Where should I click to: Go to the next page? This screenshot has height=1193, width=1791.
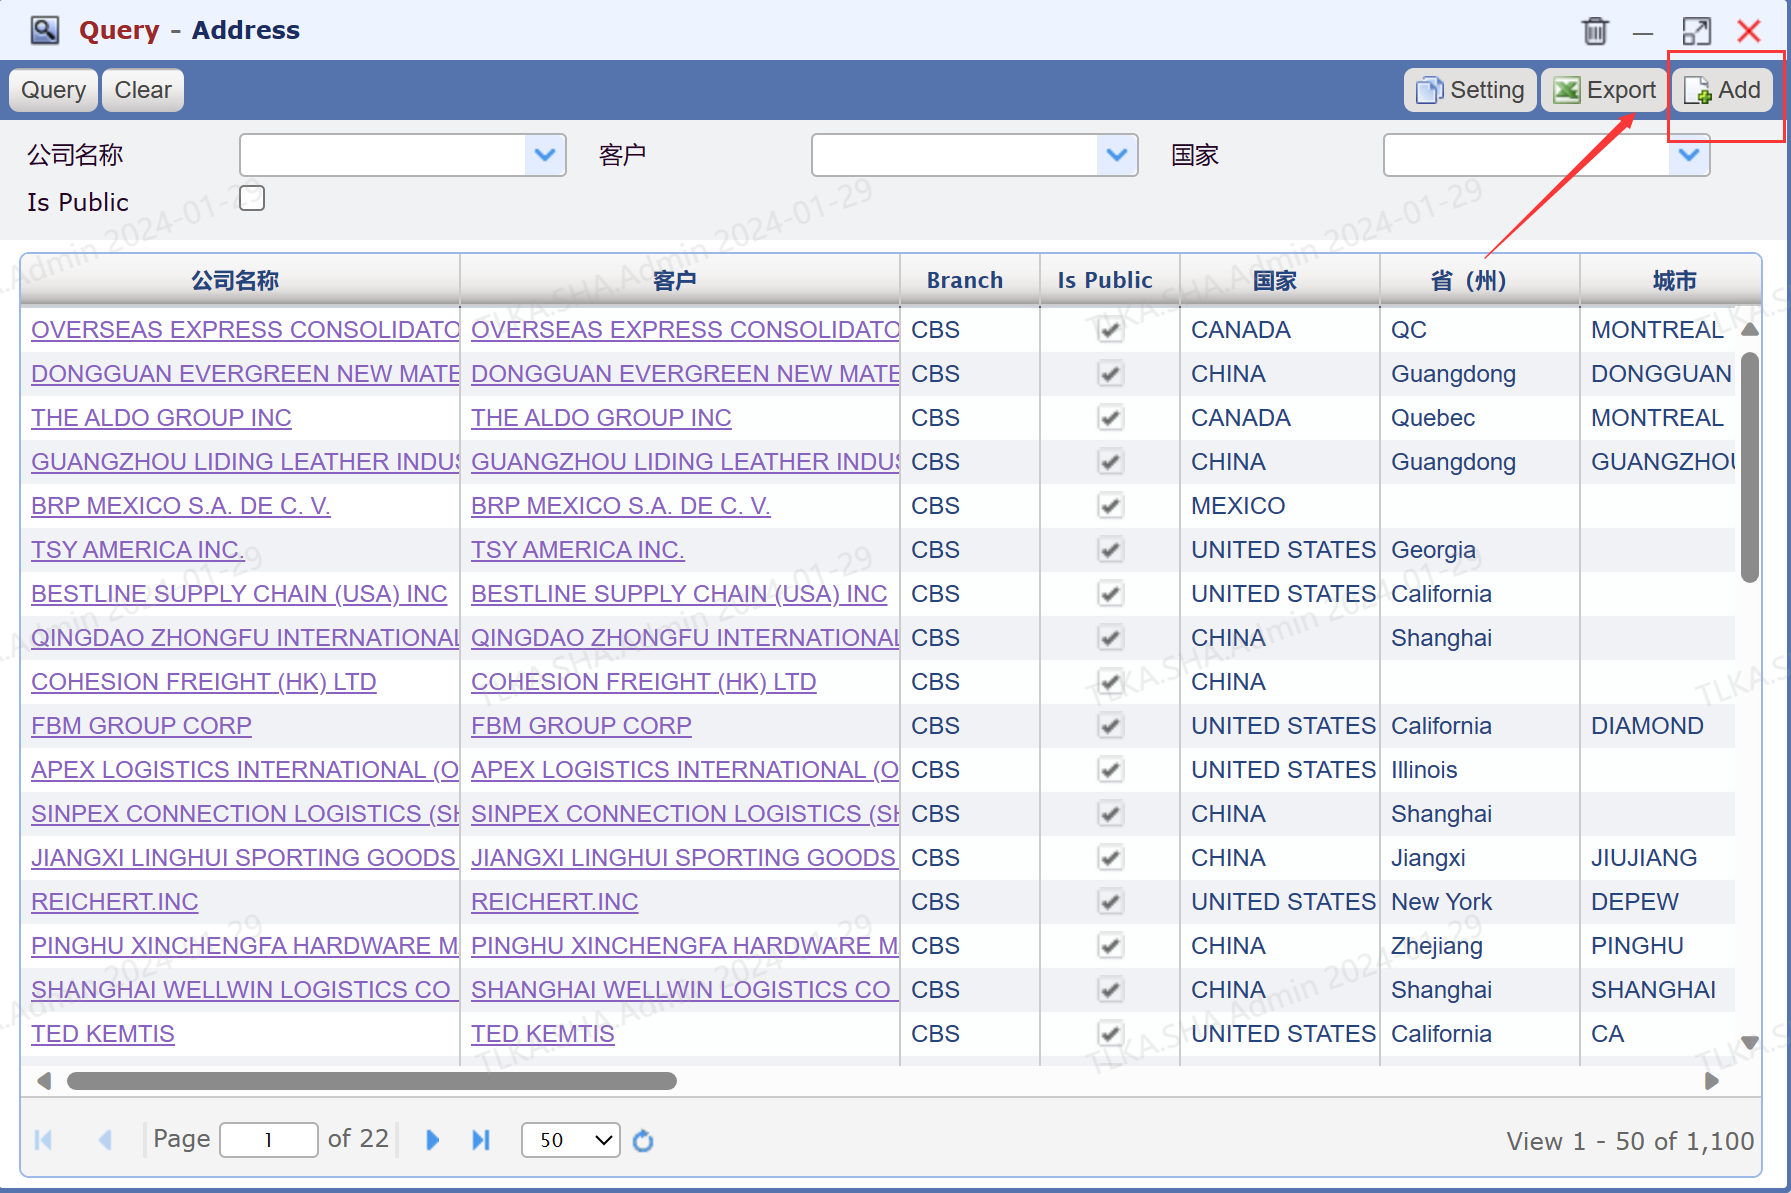(432, 1140)
